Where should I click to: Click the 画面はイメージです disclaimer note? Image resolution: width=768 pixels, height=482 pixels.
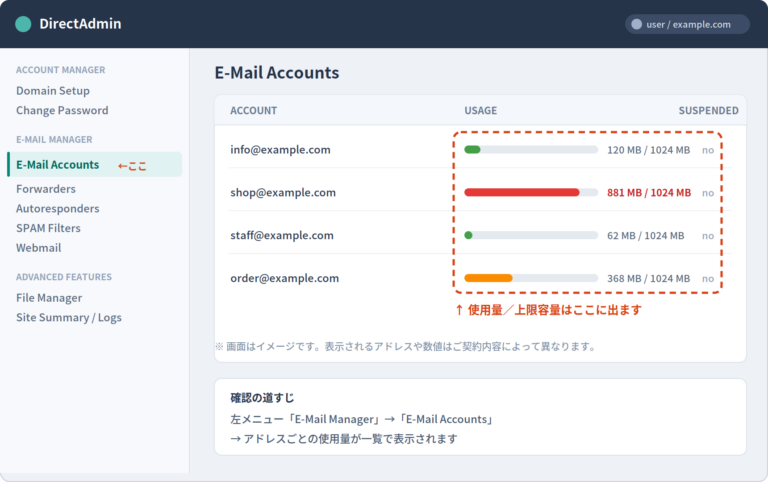[406, 347]
